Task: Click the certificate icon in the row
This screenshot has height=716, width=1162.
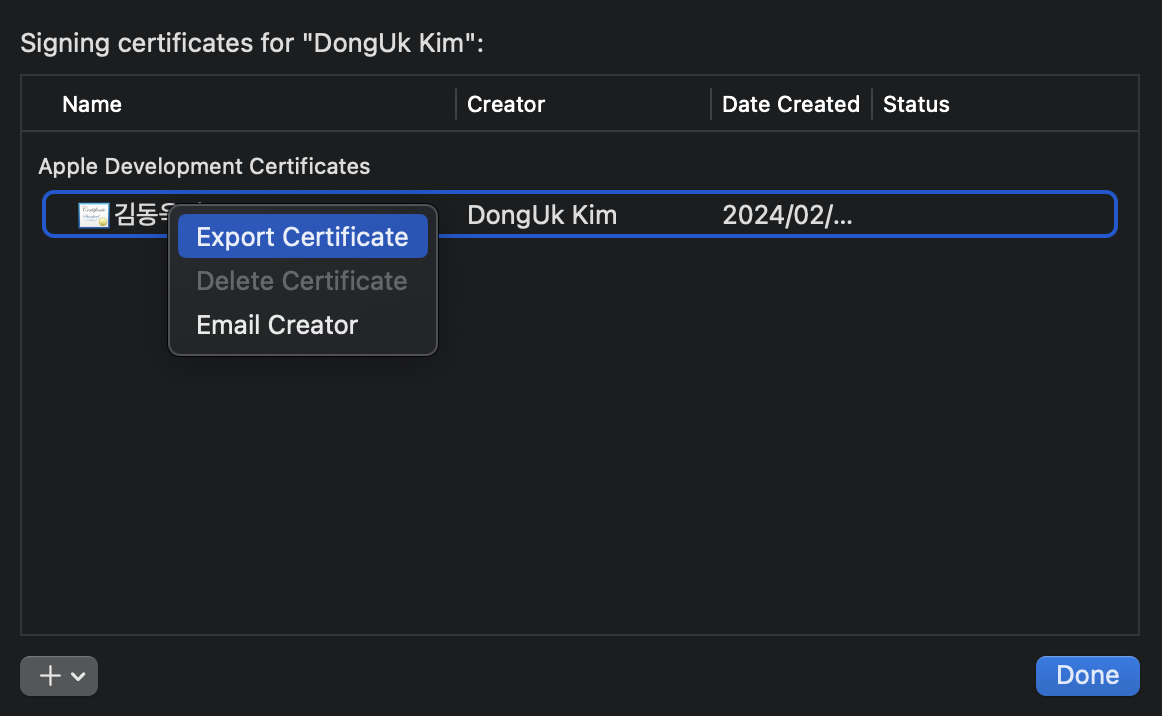Action: [93, 215]
